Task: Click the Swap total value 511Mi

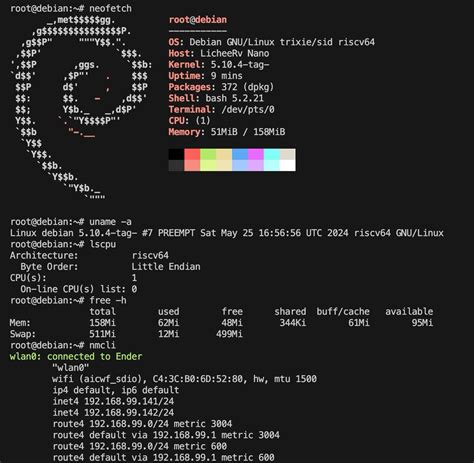Action: pyautogui.click(x=102, y=334)
